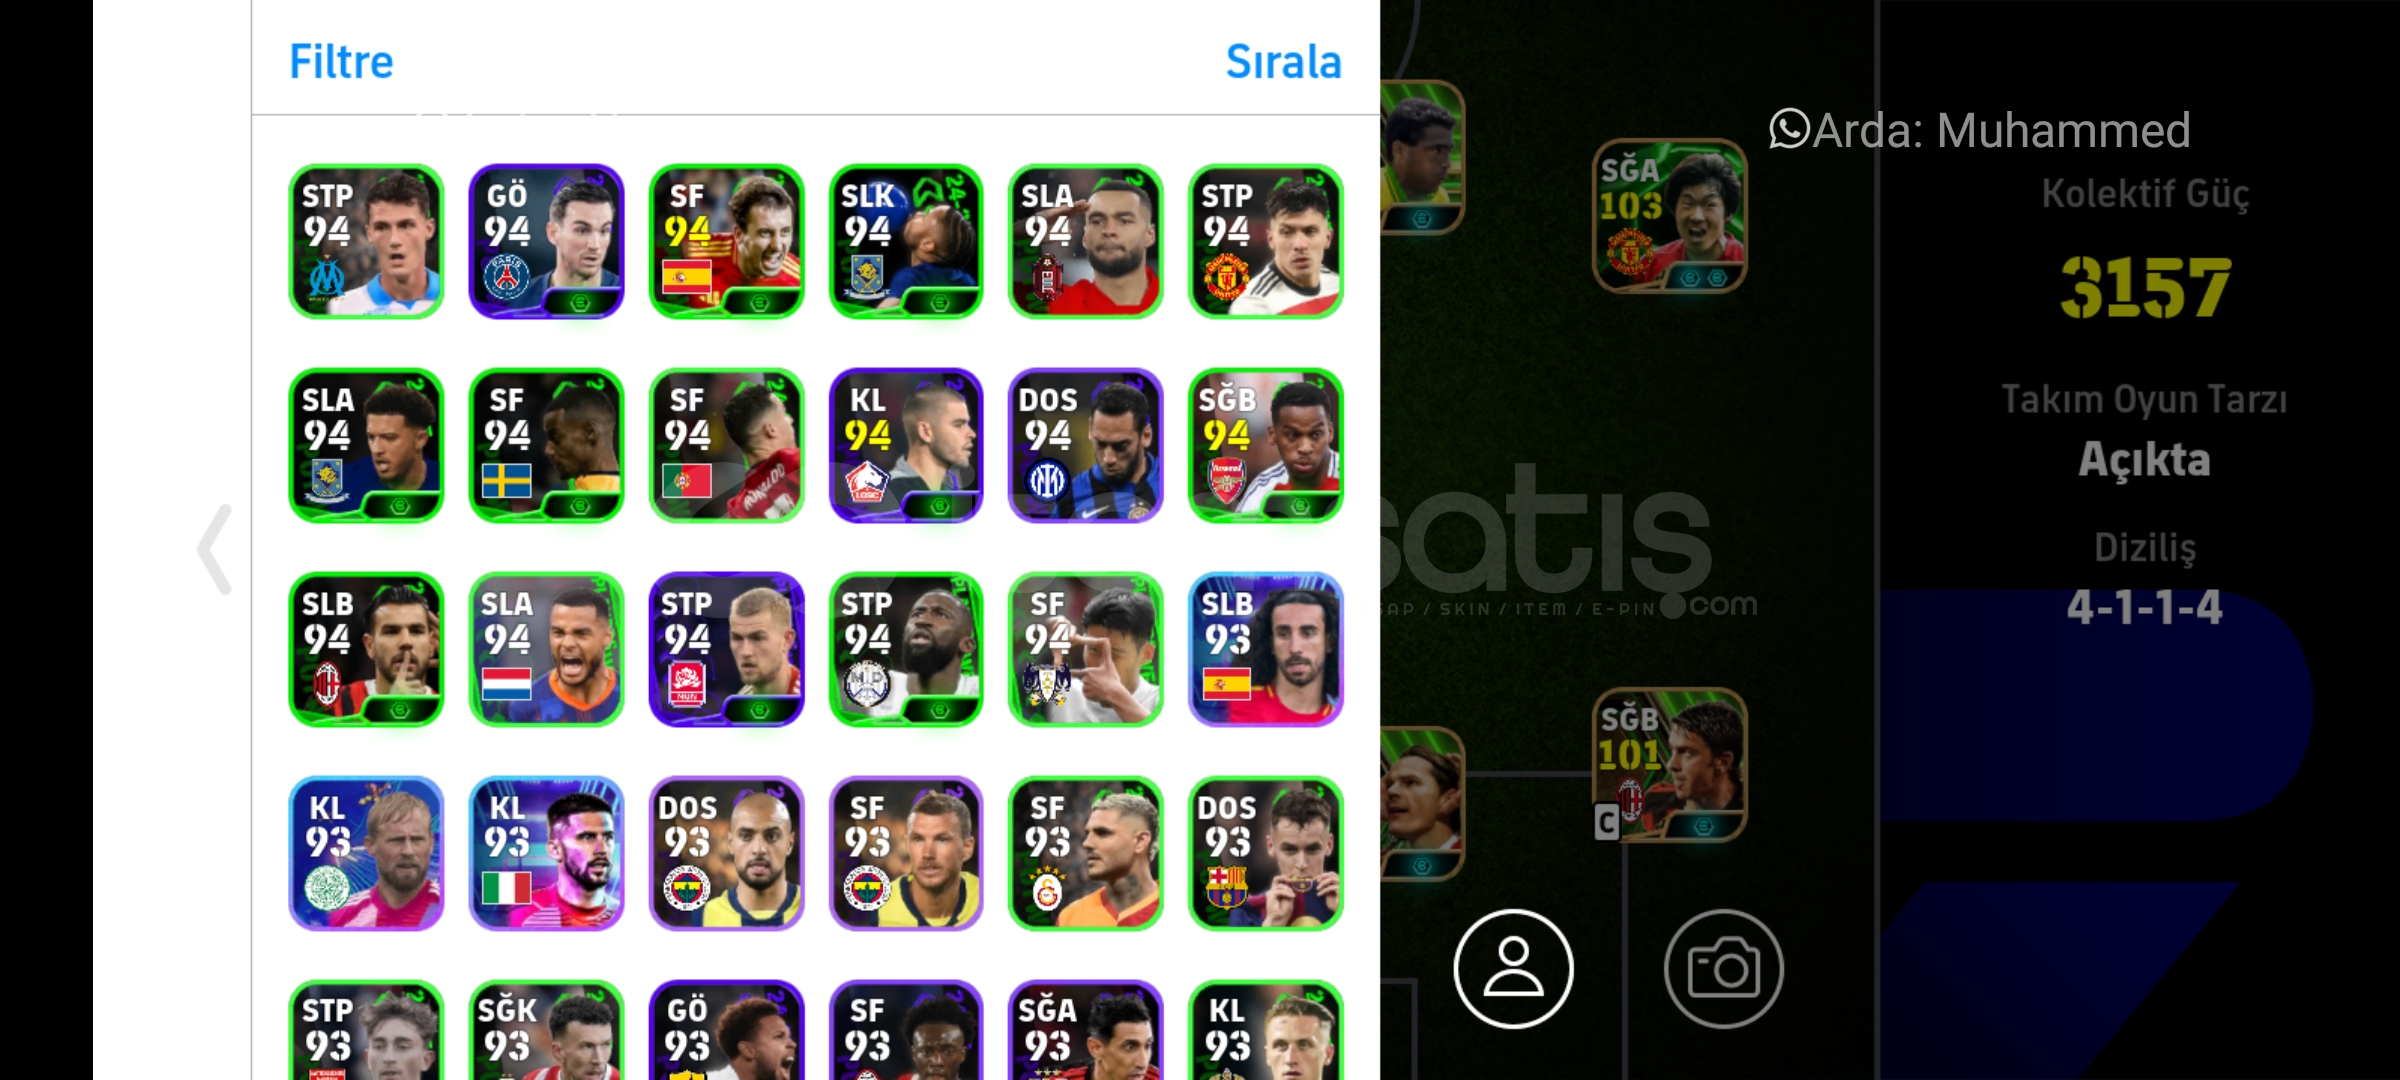
Task: Pick STP 94 Manchester United card
Action: (x=1266, y=242)
